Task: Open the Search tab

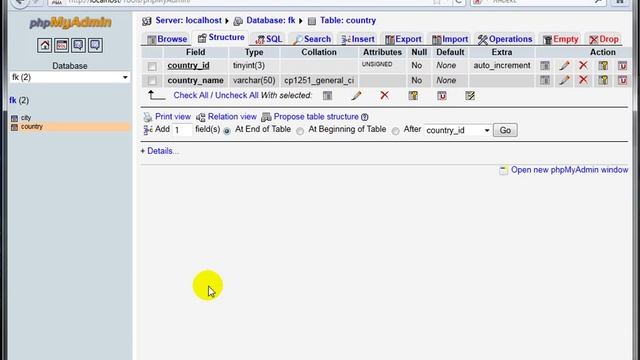Action: click(312, 39)
